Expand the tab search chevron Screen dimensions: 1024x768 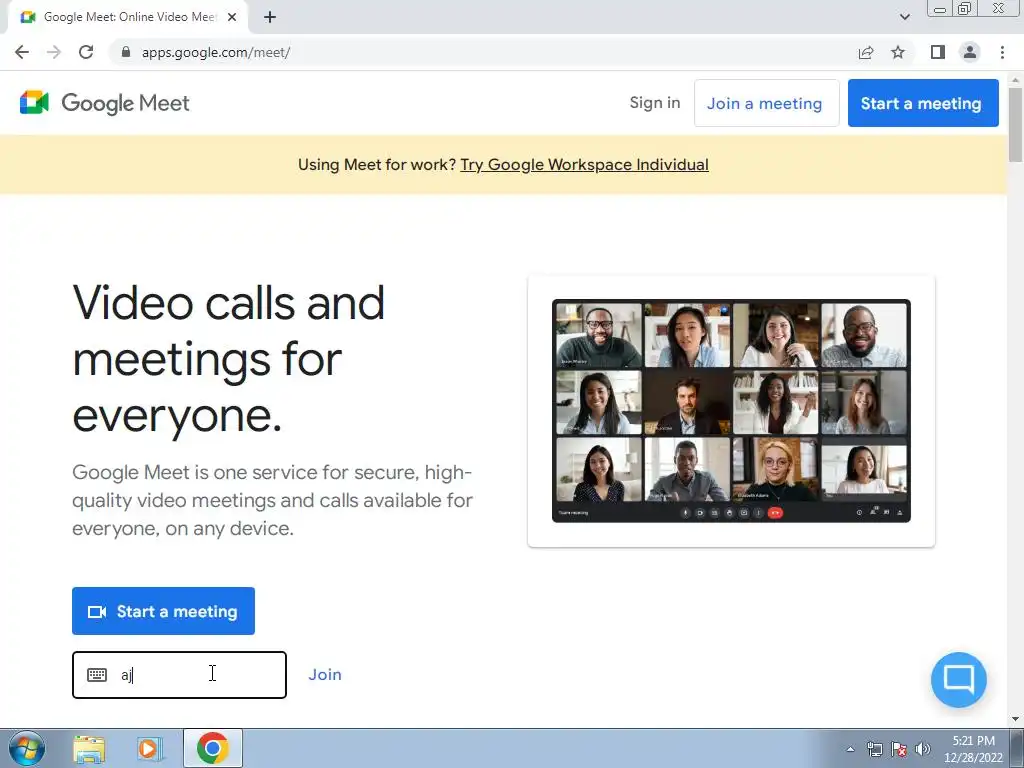tap(904, 17)
